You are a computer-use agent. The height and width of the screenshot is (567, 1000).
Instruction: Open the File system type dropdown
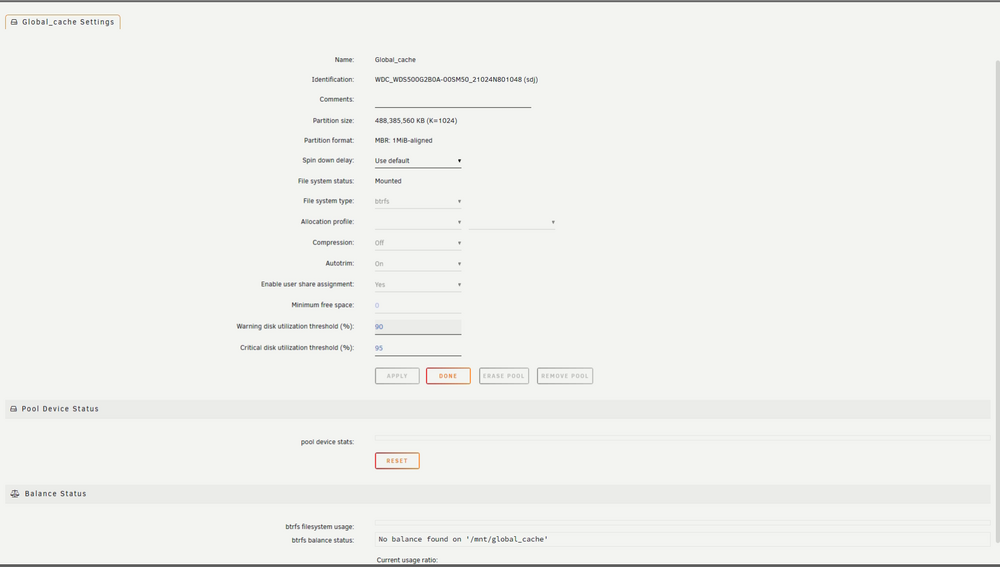tap(418, 201)
